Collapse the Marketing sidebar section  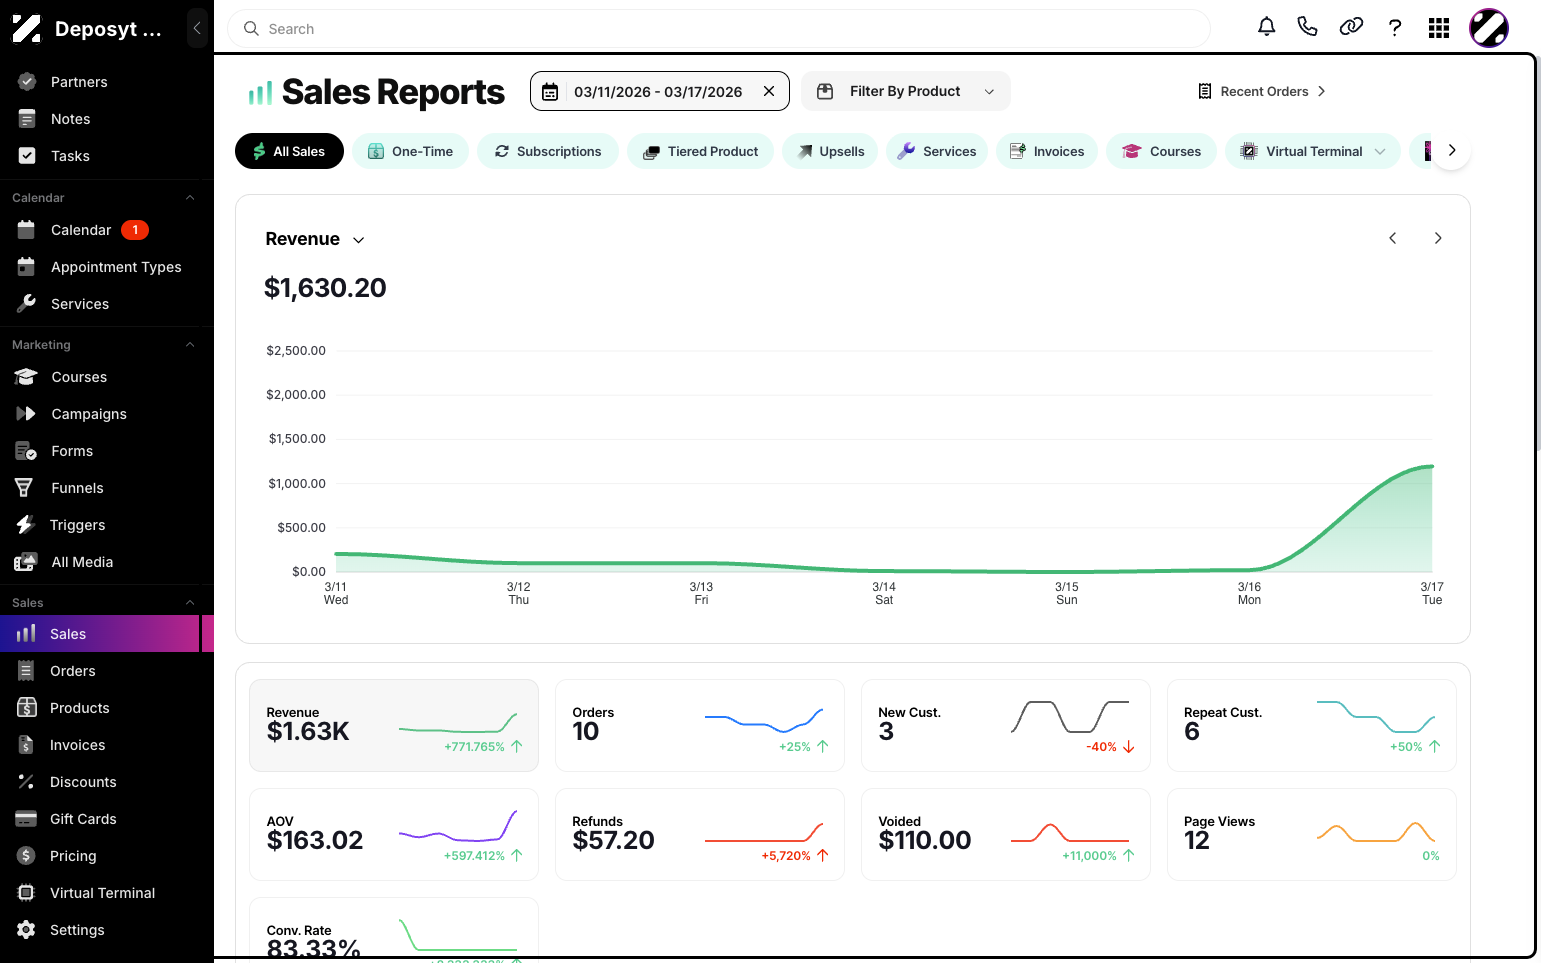190,345
